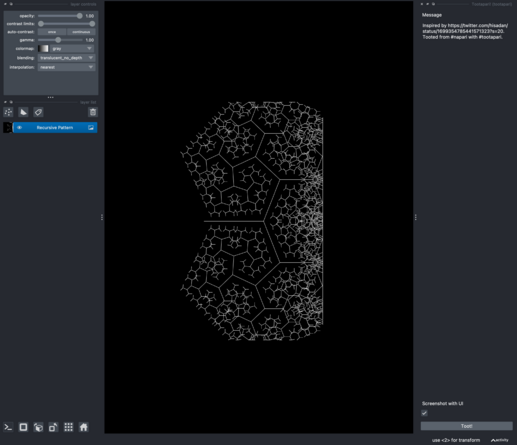Click the Toot! button

(466, 426)
